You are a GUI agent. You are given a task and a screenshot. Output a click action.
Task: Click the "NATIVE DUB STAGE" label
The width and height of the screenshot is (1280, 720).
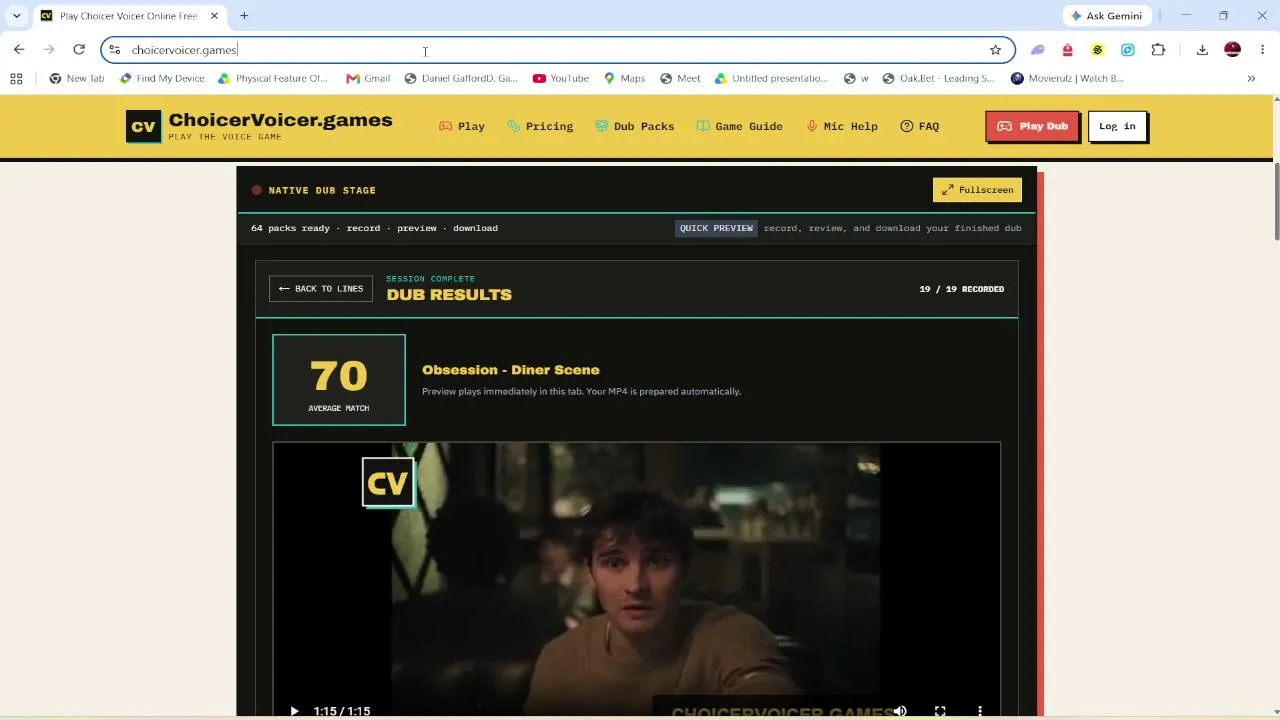coord(322,190)
